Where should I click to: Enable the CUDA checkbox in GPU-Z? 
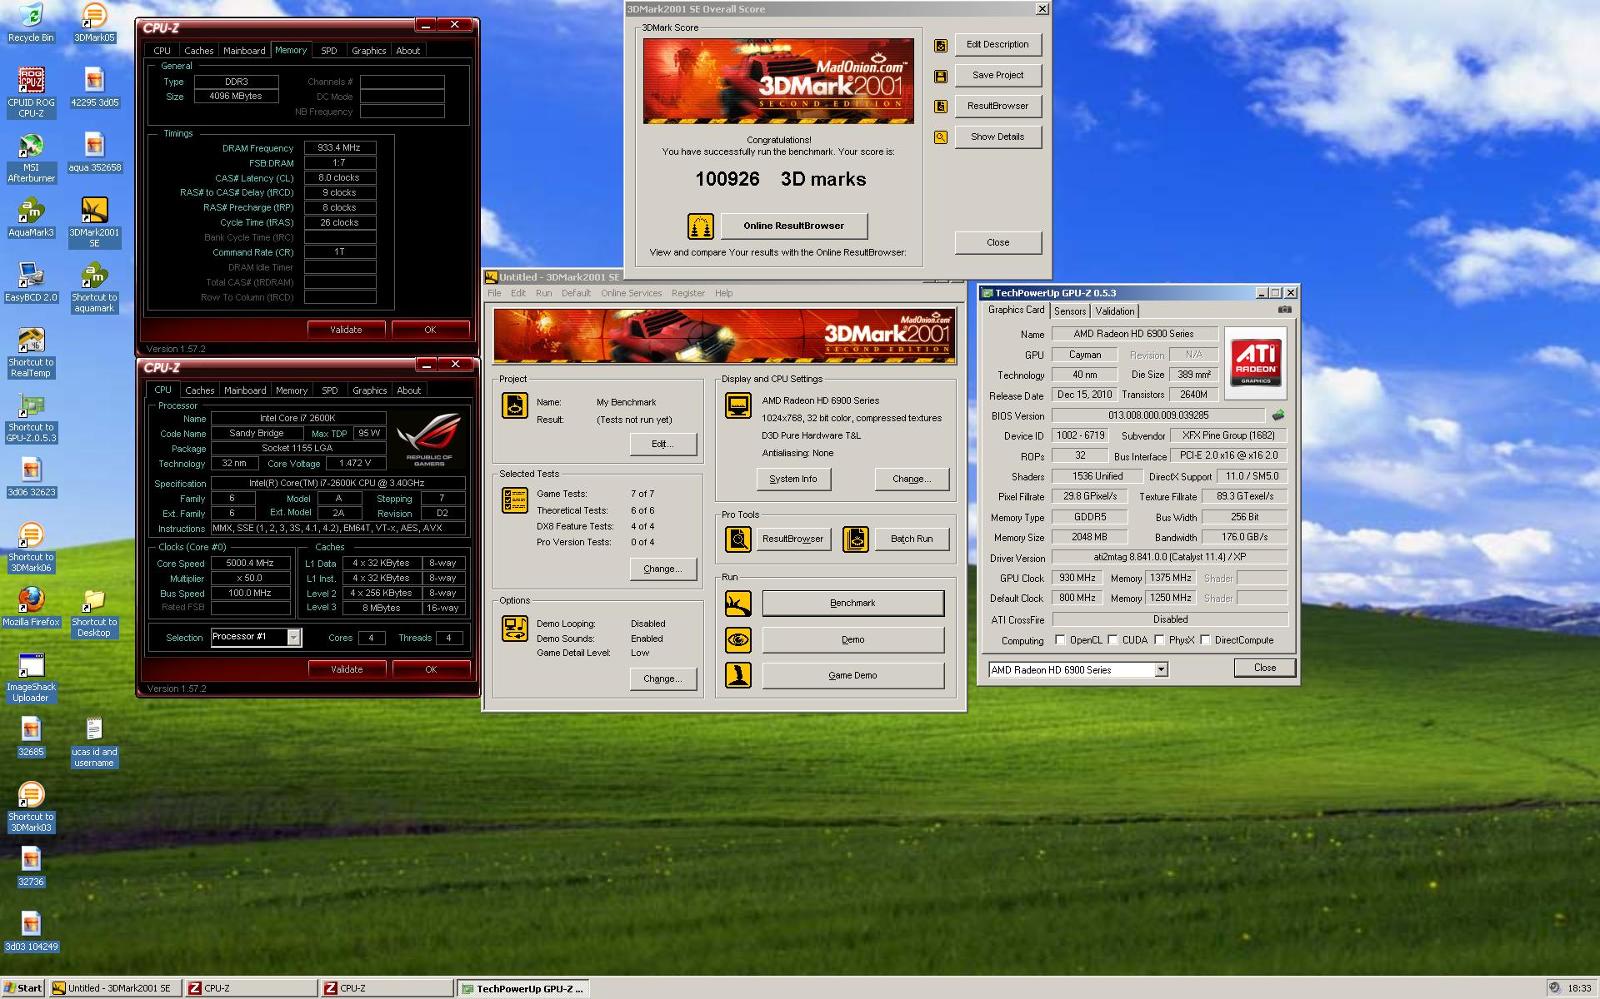pos(1112,640)
